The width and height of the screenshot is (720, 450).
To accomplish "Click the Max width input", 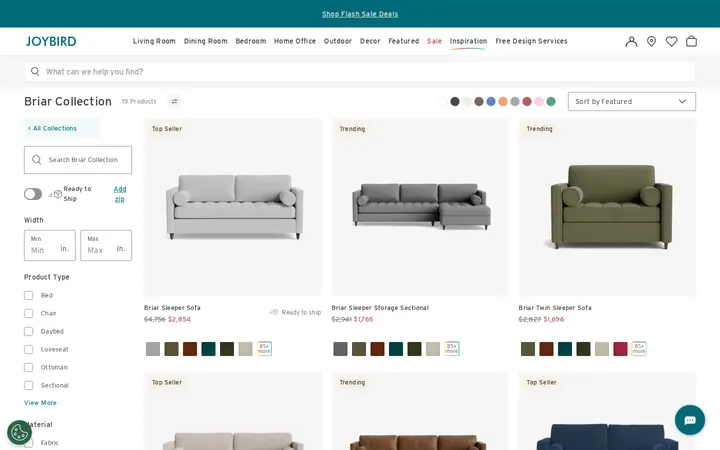I will (106, 245).
